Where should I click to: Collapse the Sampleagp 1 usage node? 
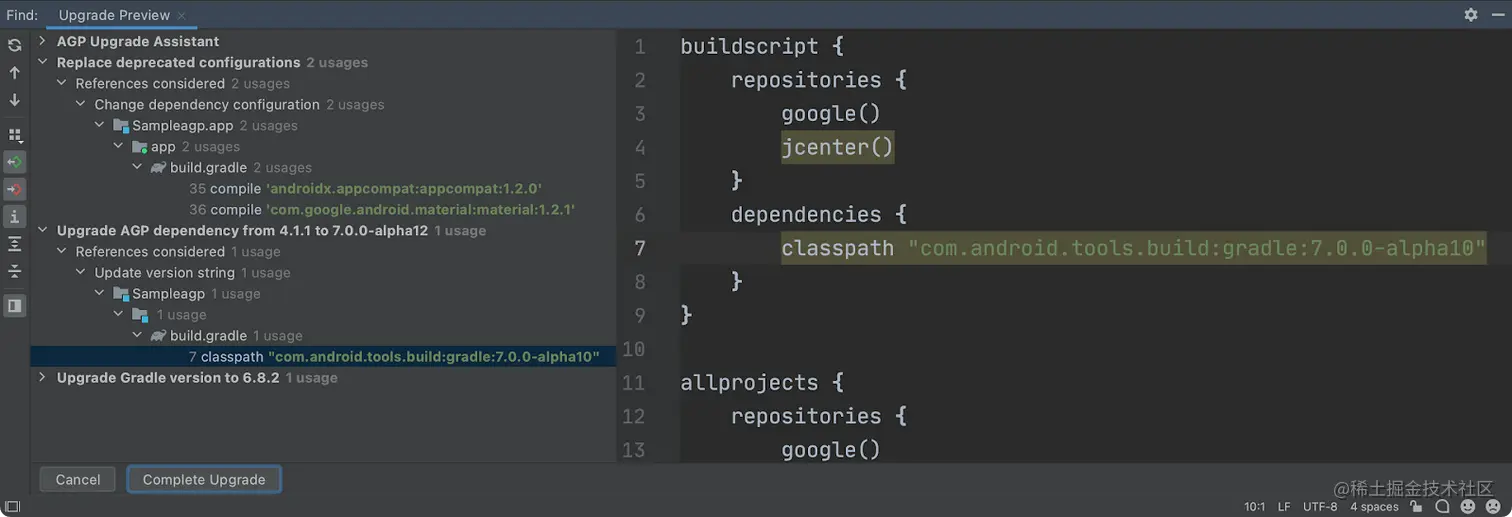coord(99,293)
